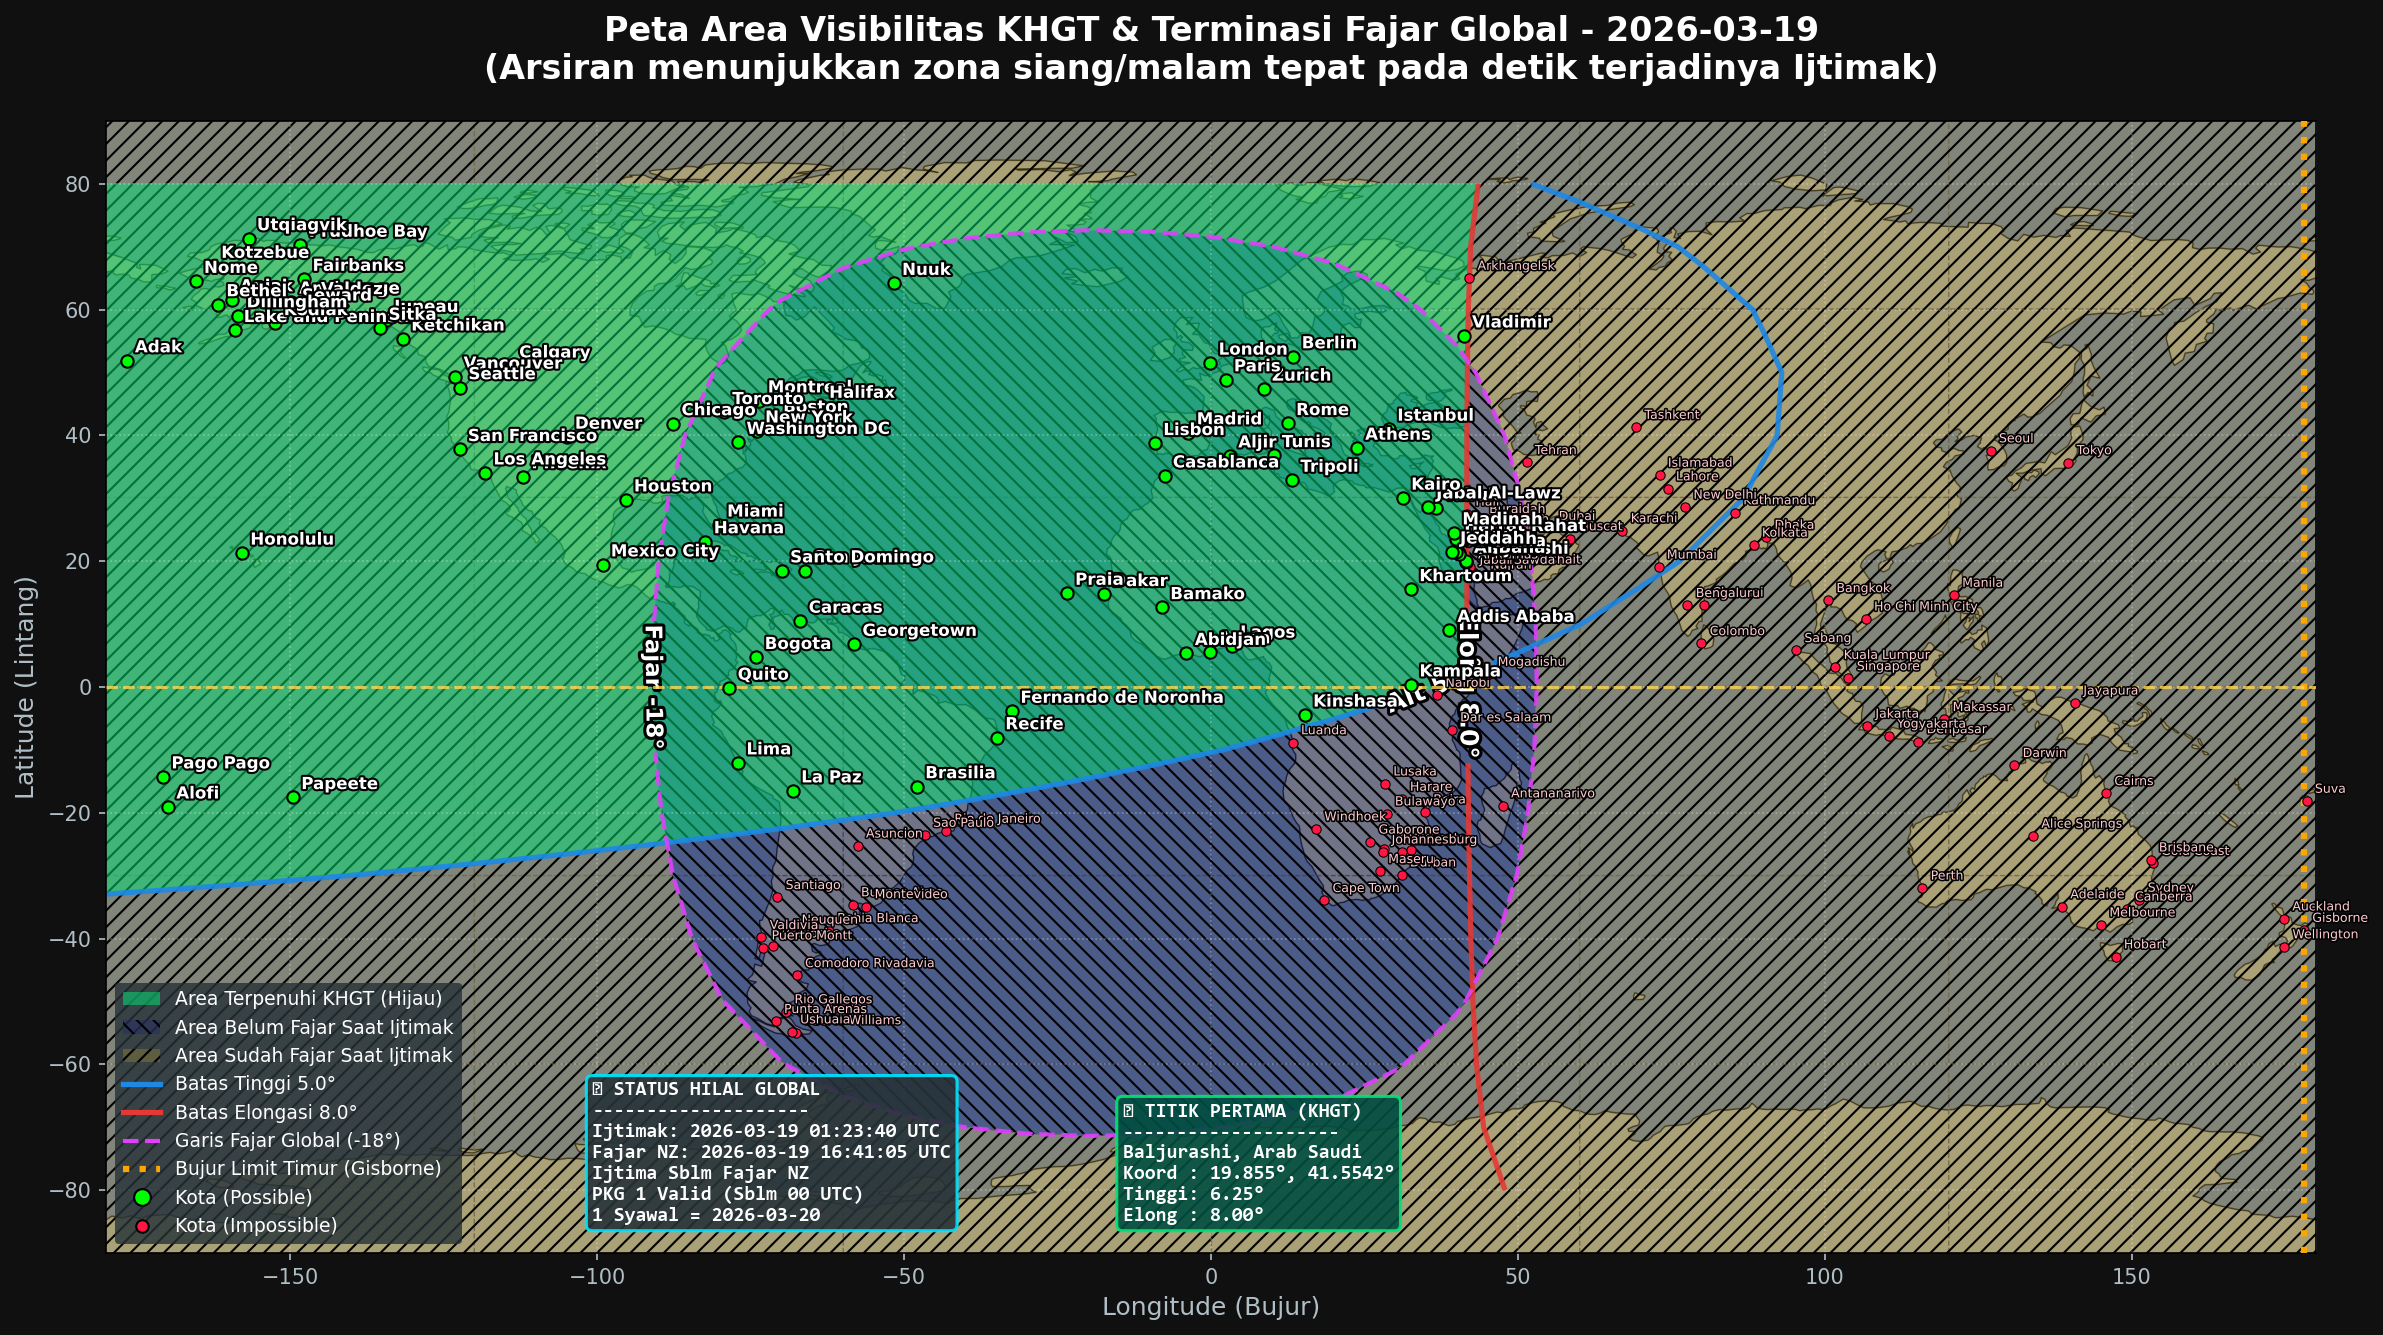Viewport: 2383px width, 1335px height.
Task: Click the chart title Peta Area Visibilitas
Action: (1211, 30)
